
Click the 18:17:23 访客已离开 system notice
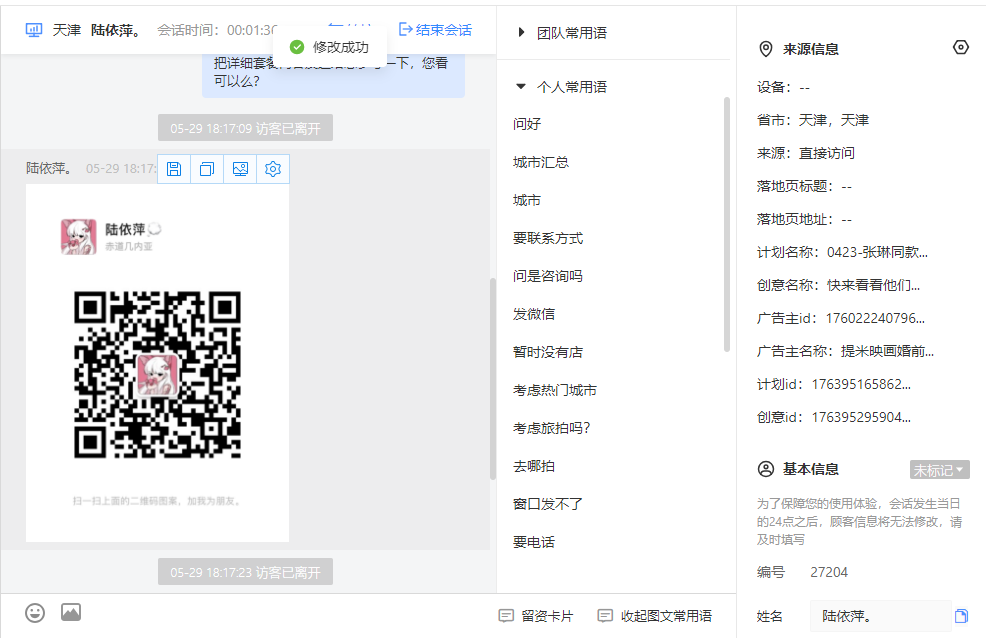tap(245, 572)
